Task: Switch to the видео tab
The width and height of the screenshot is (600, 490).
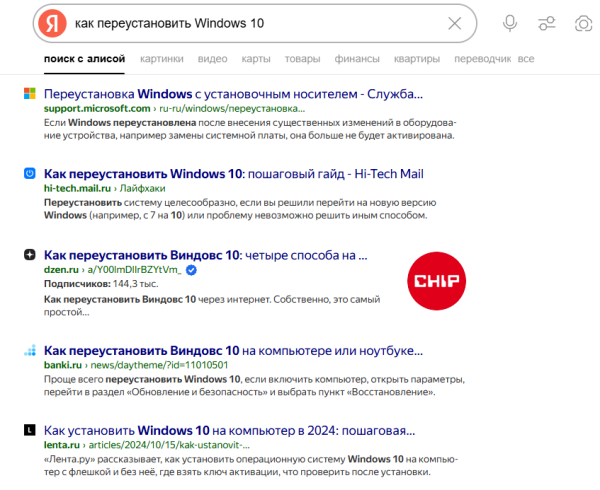Action: (212, 59)
